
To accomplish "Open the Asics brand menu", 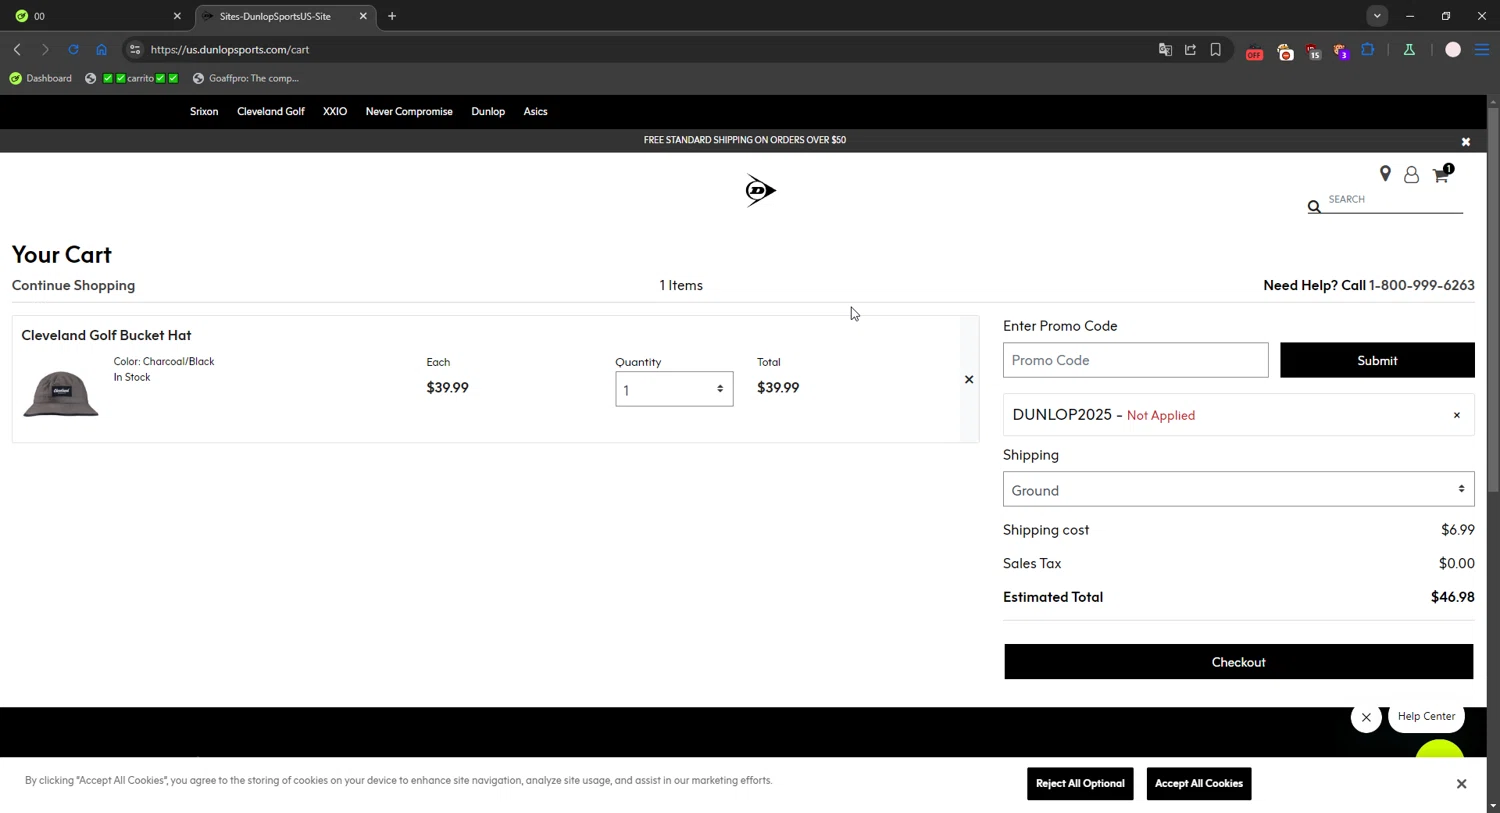I will [535, 111].
